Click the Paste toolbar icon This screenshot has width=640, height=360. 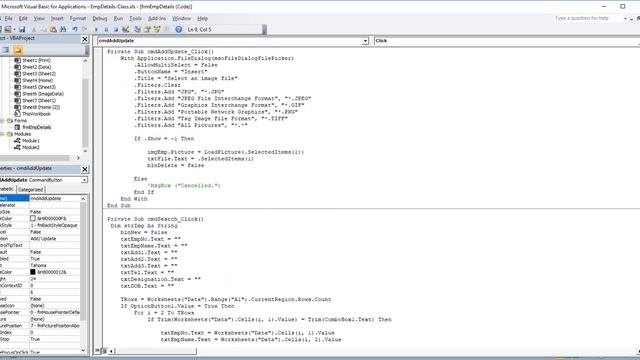[x=53, y=29]
